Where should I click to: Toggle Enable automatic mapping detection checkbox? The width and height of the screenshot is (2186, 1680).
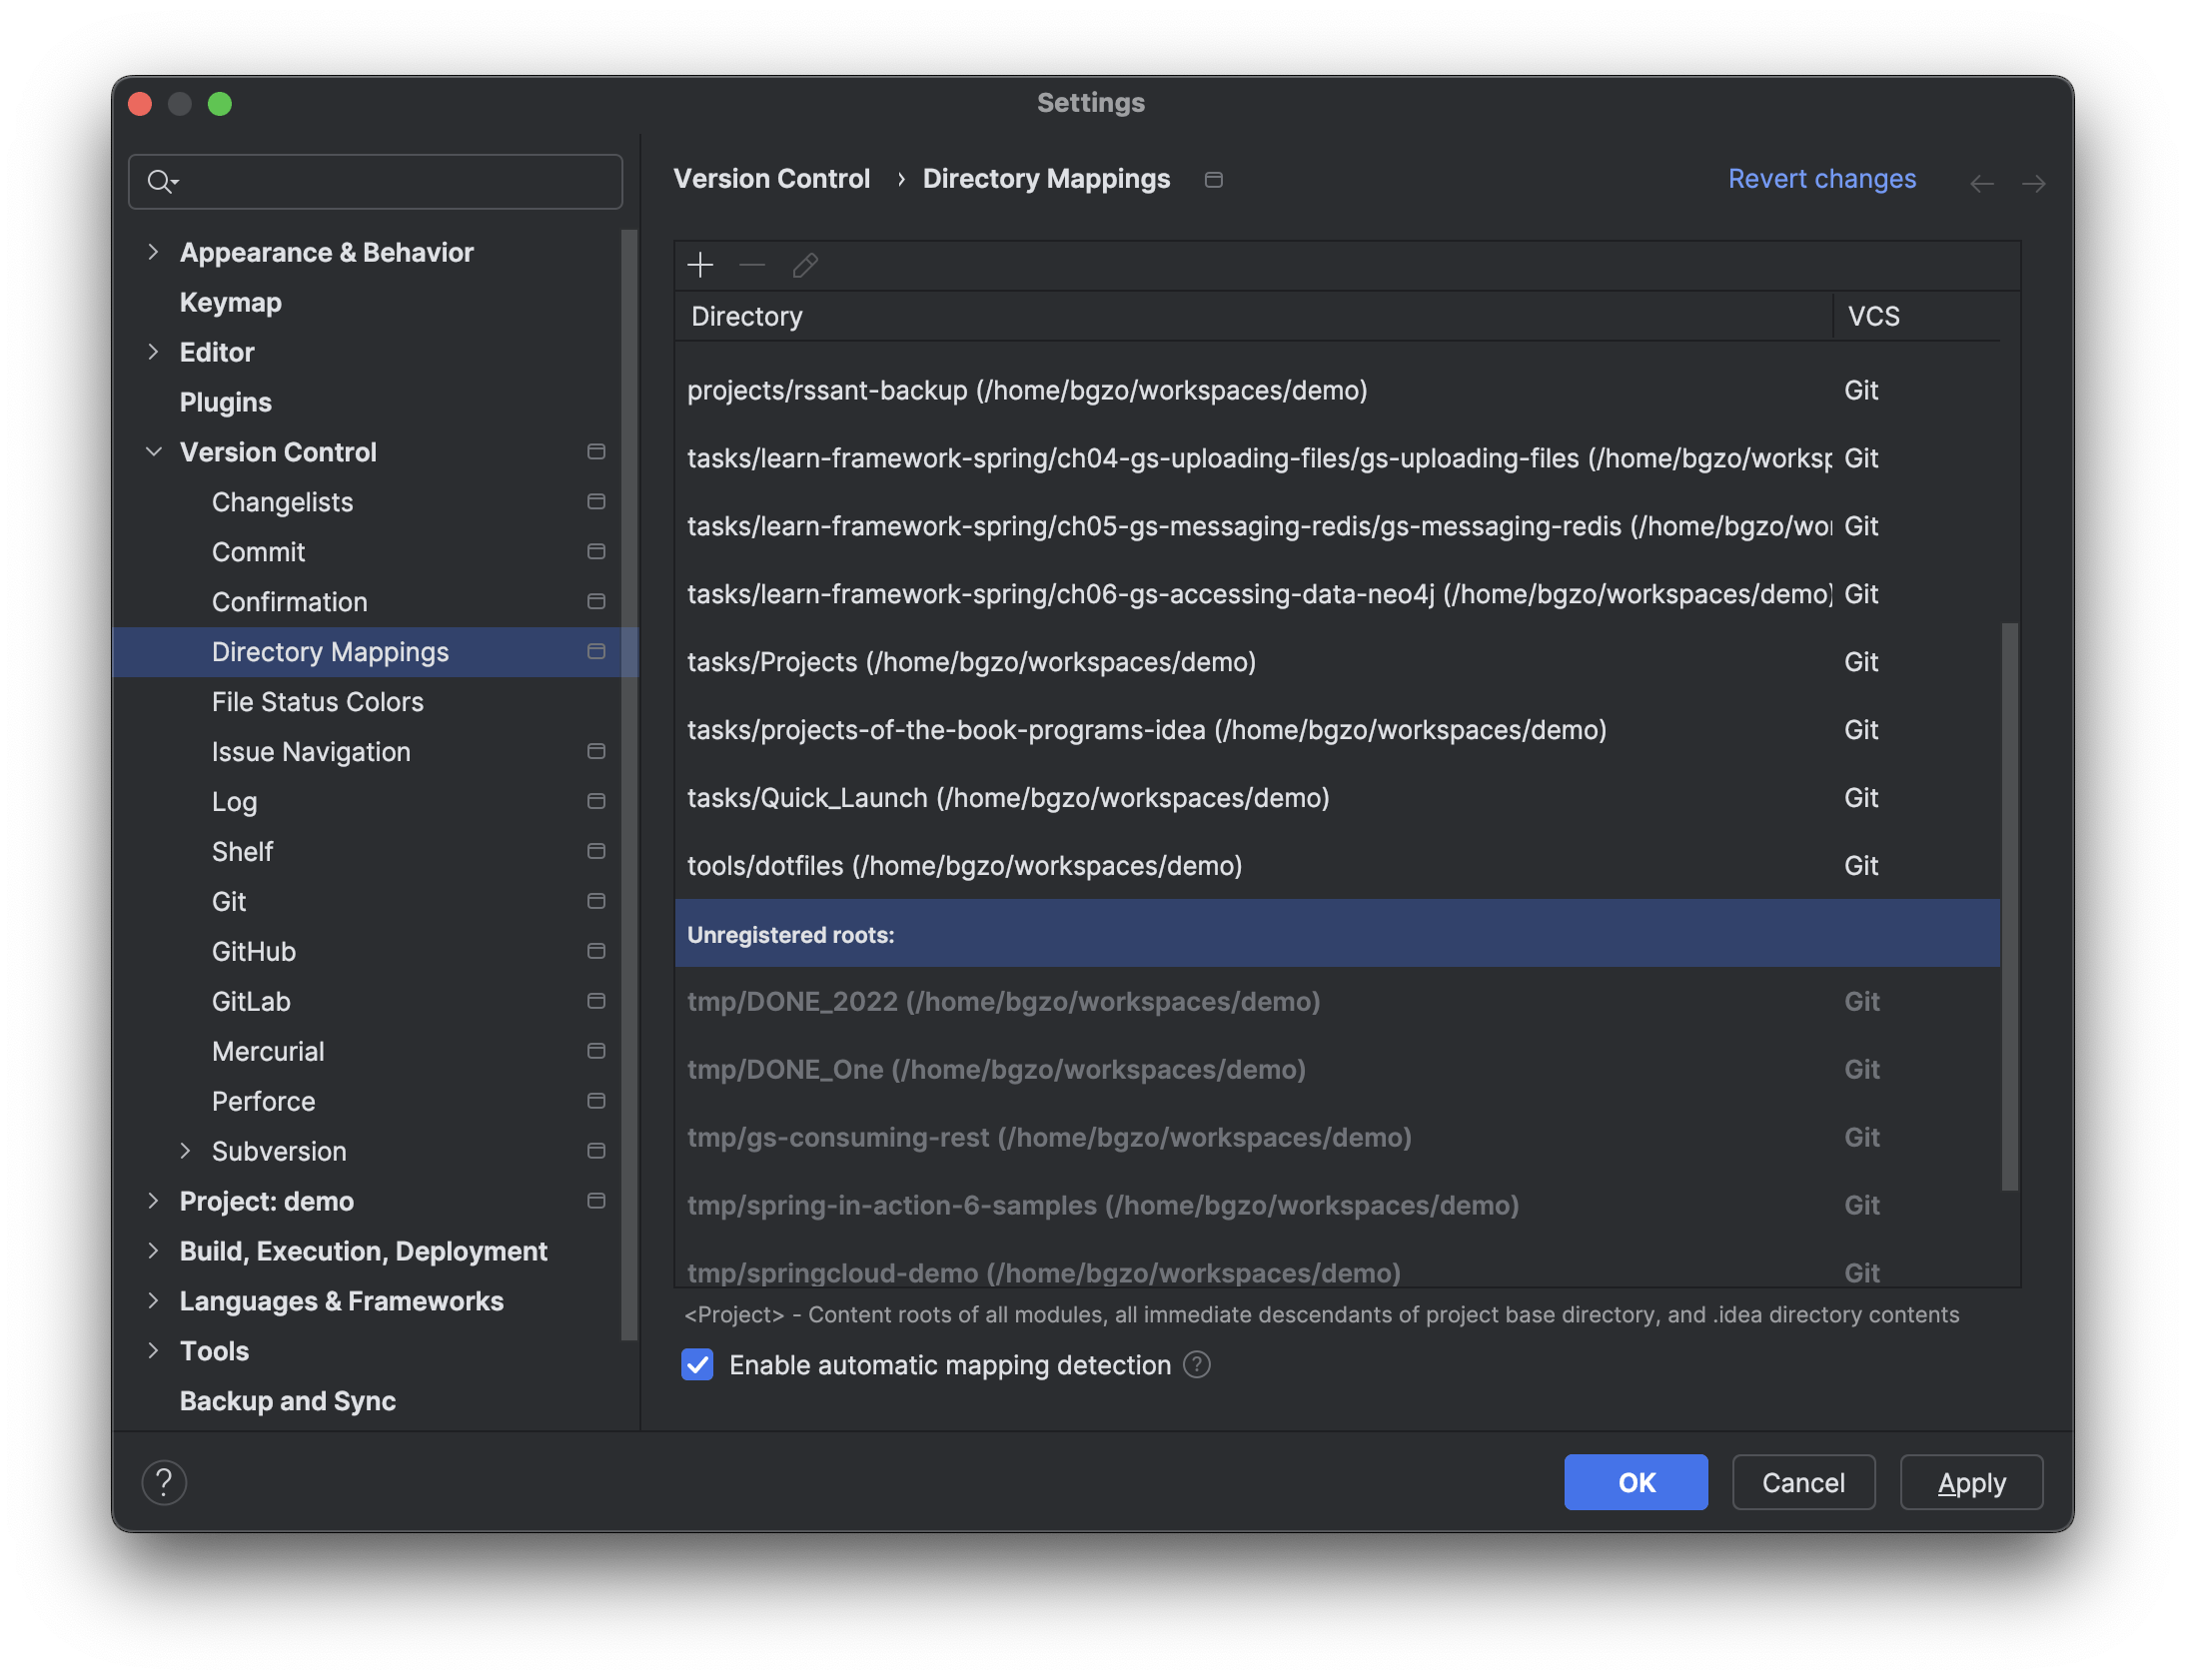[697, 1365]
